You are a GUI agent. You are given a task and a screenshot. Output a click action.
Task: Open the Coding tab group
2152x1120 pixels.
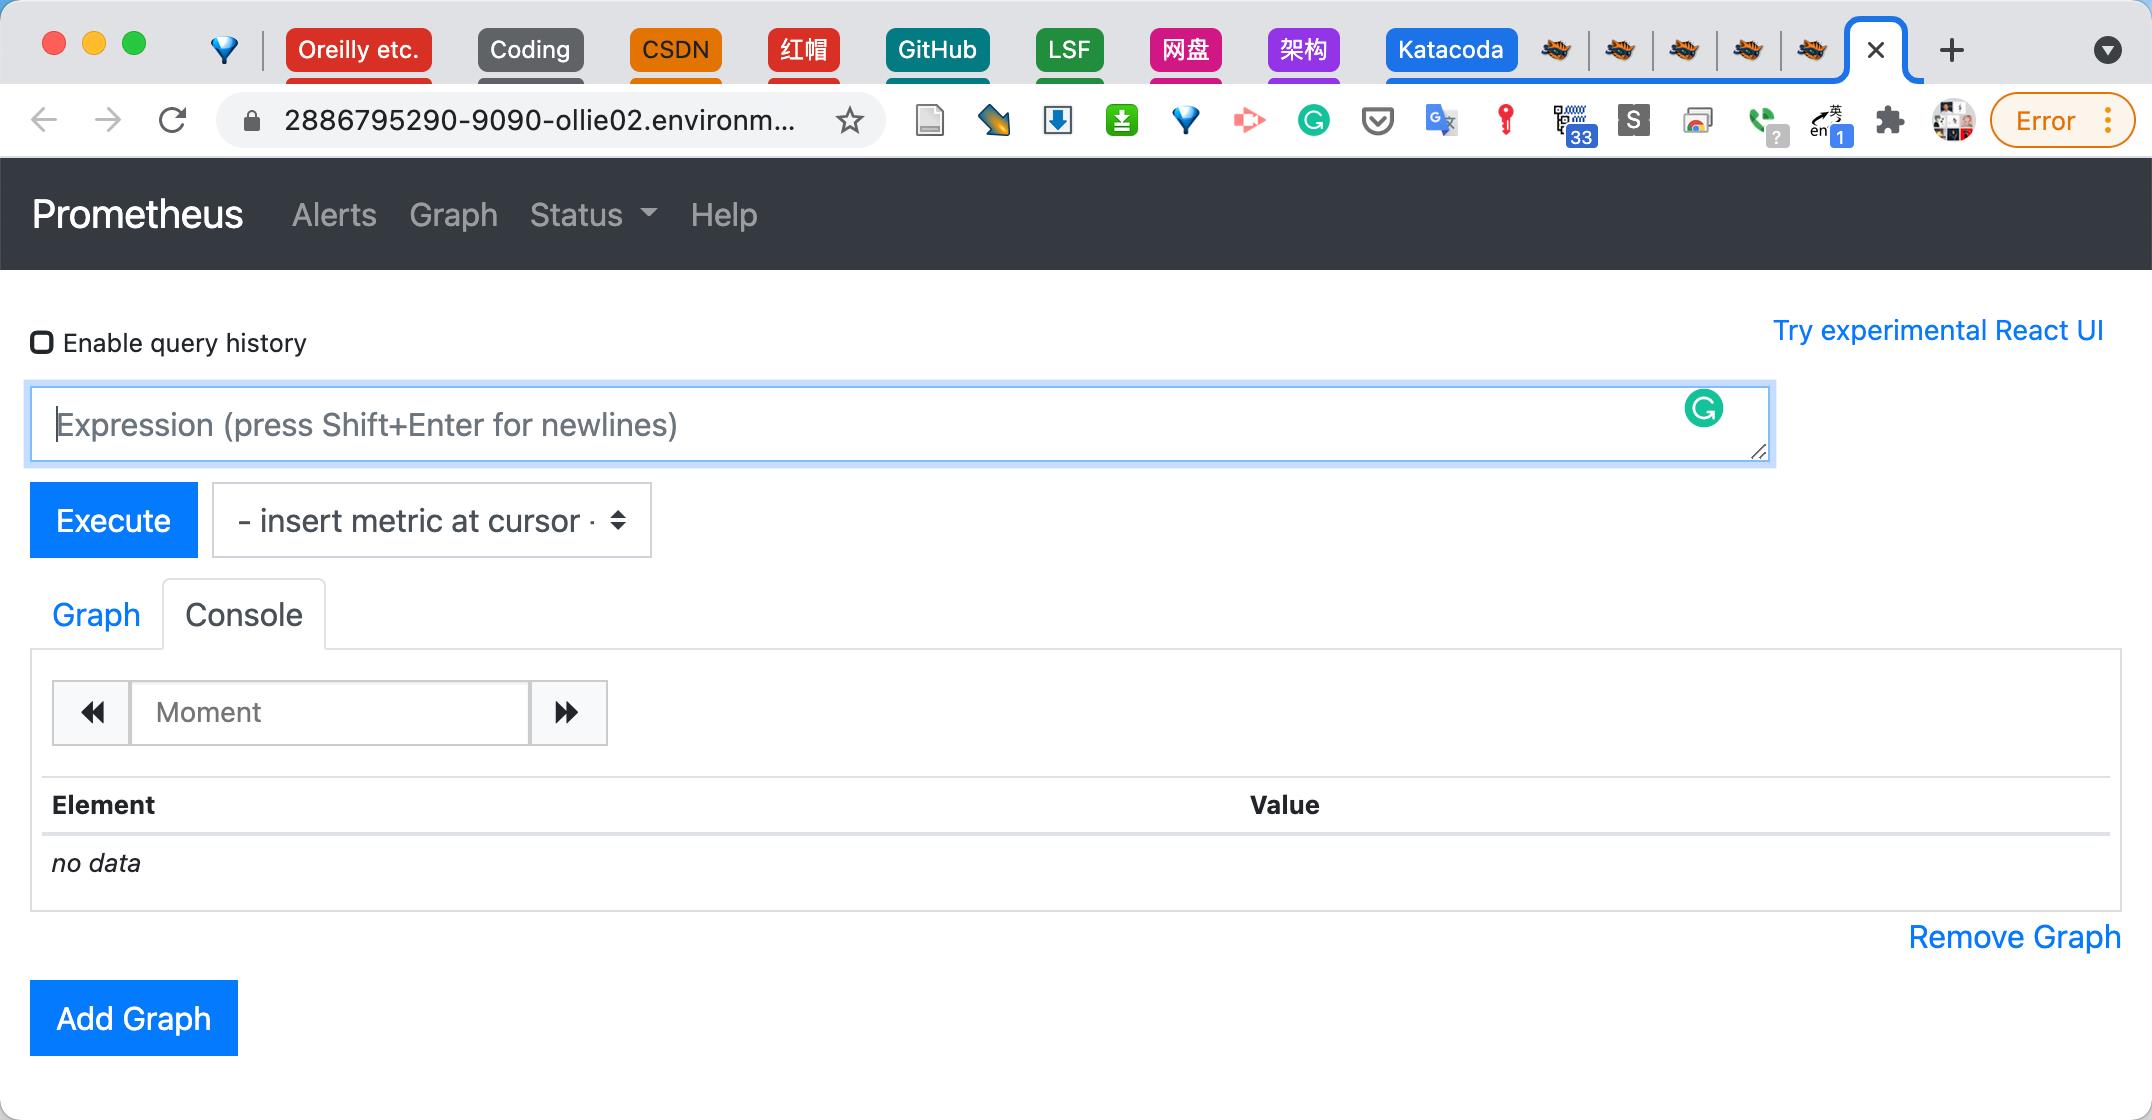click(x=530, y=50)
